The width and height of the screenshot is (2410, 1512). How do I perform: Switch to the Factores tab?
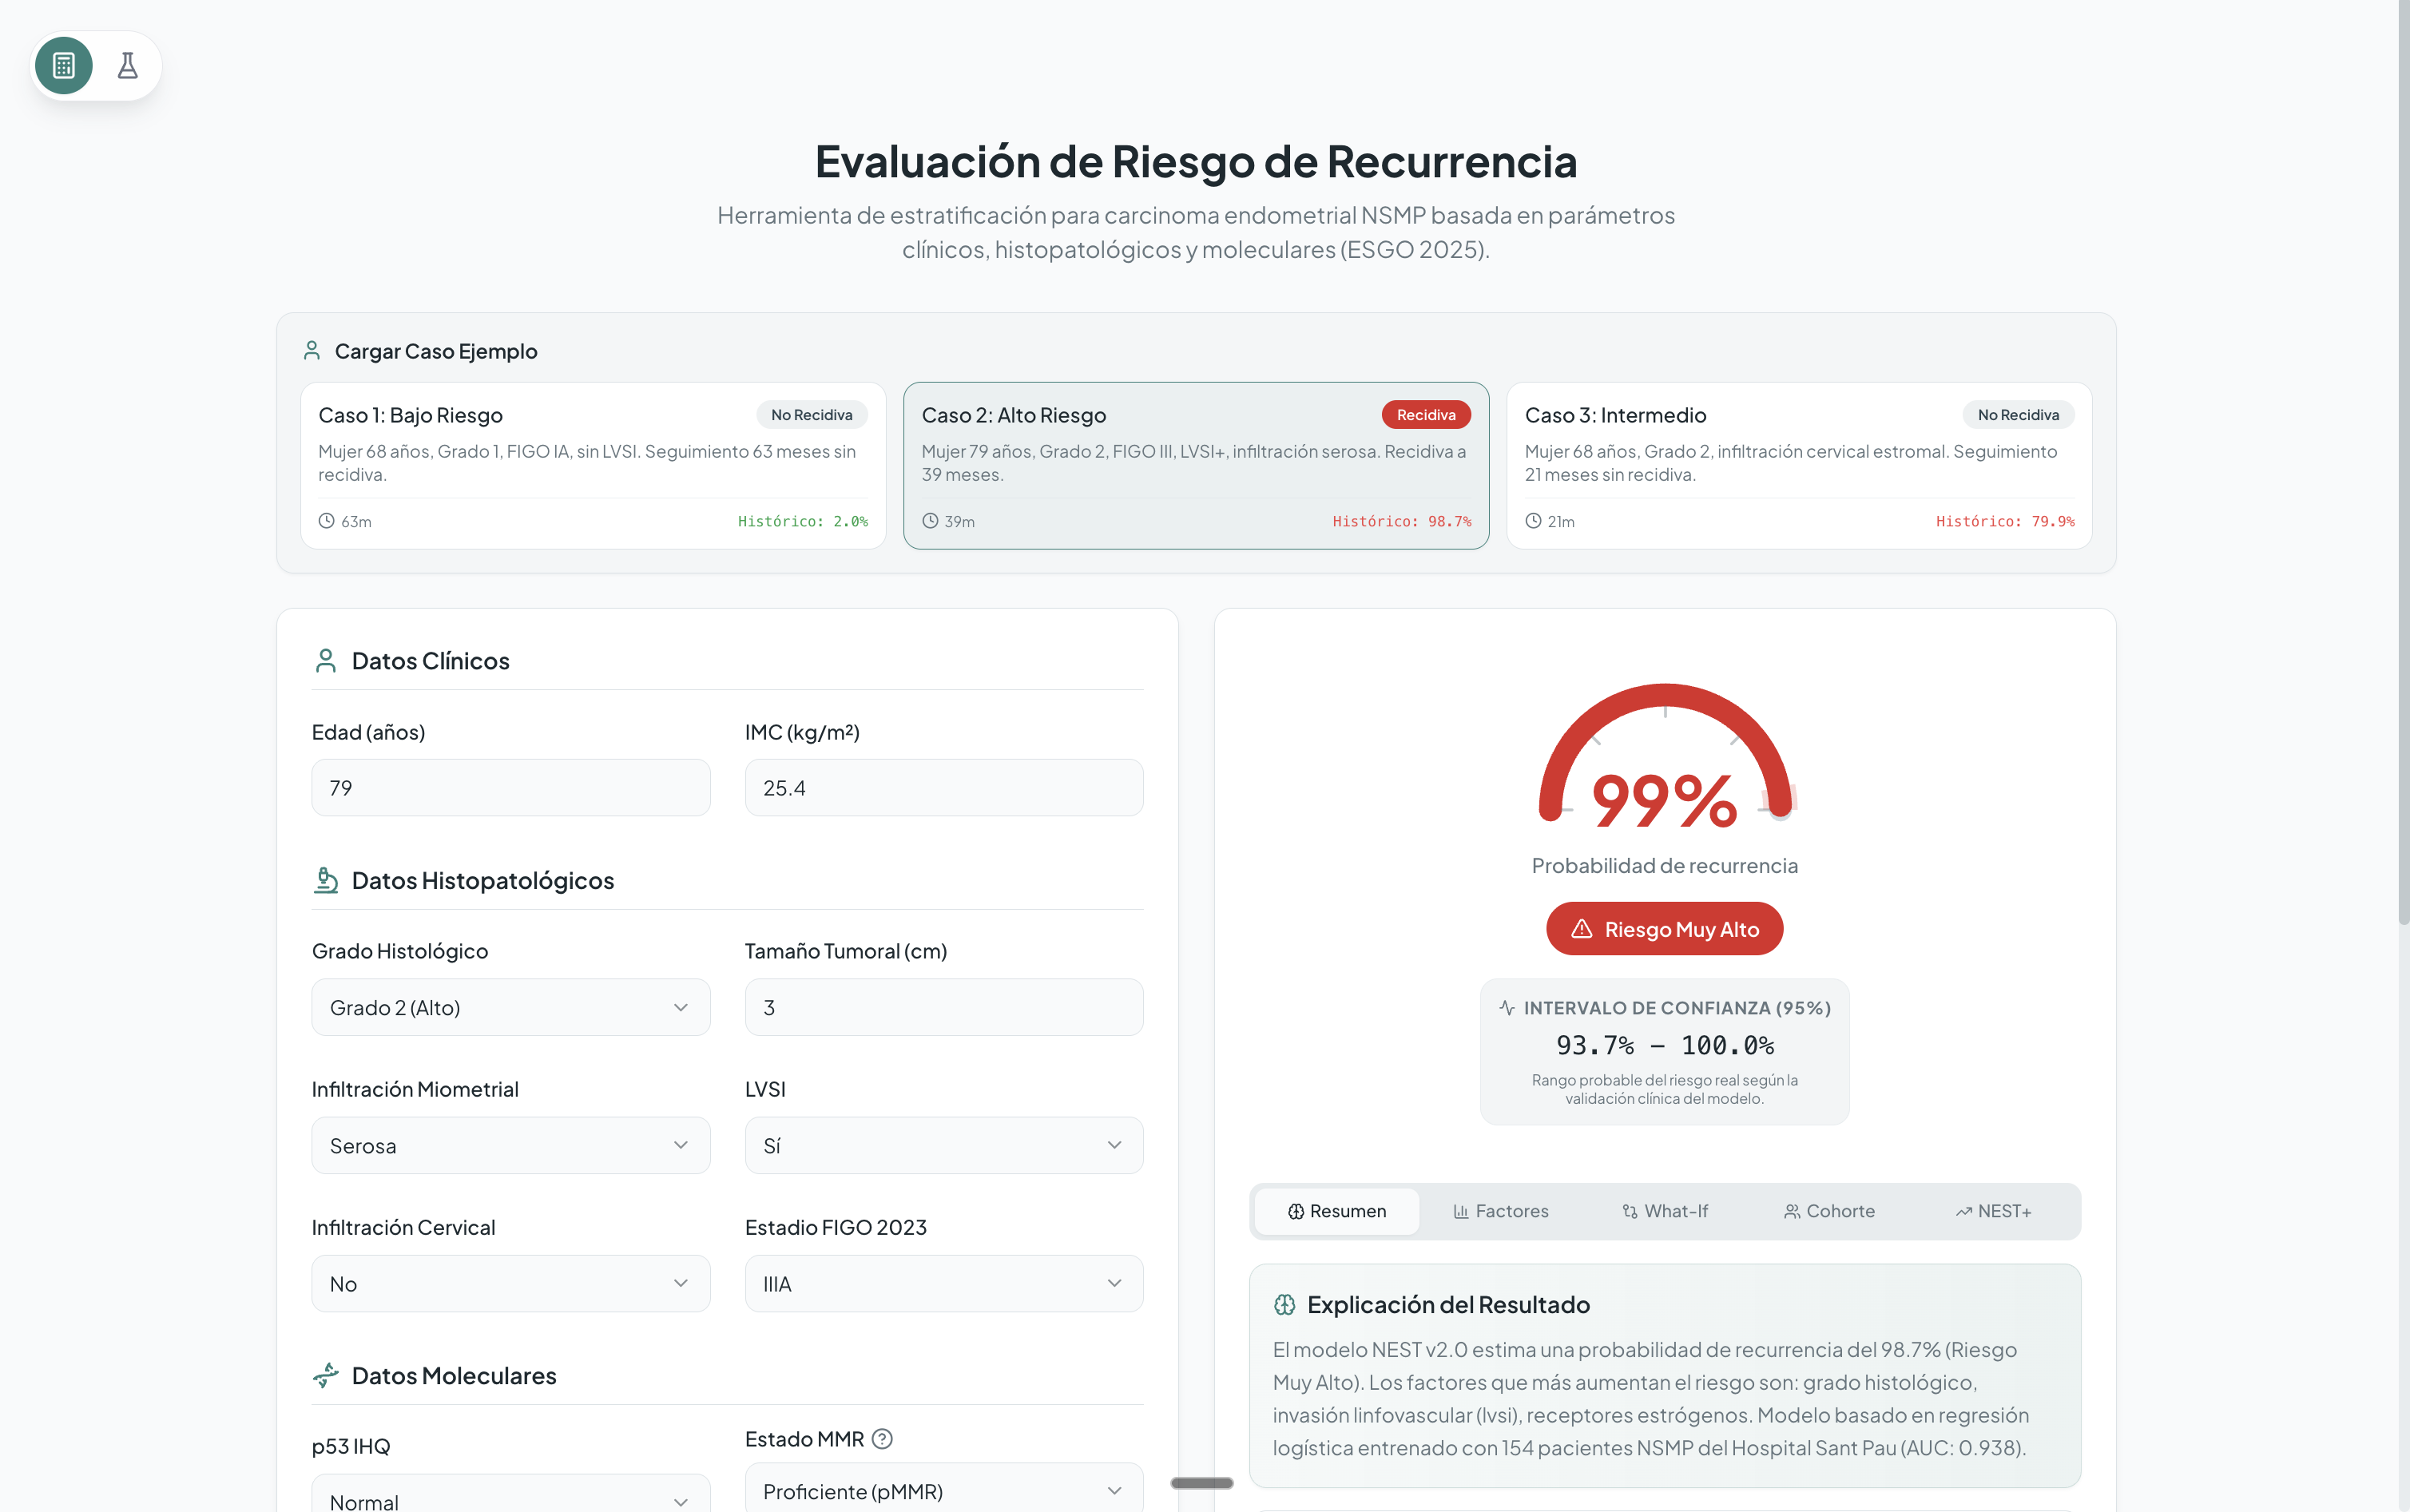pos(1501,1210)
